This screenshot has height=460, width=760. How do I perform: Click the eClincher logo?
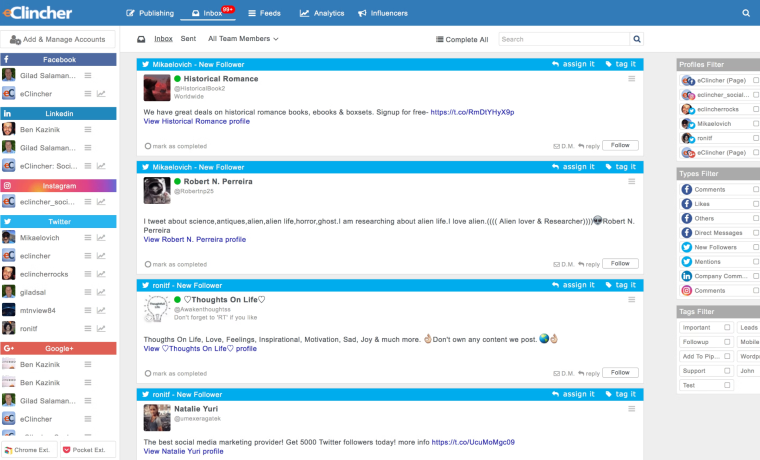tap(38, 13)
